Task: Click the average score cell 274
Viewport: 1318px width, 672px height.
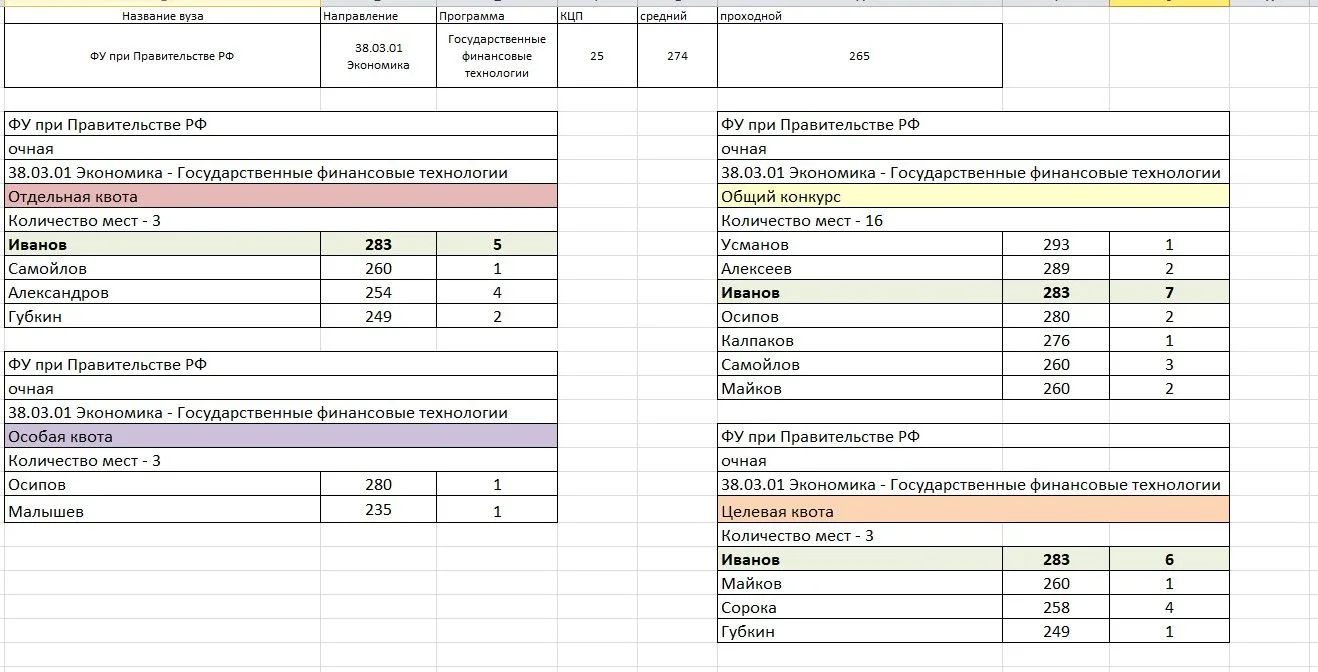Action: (x=677, y=56)
